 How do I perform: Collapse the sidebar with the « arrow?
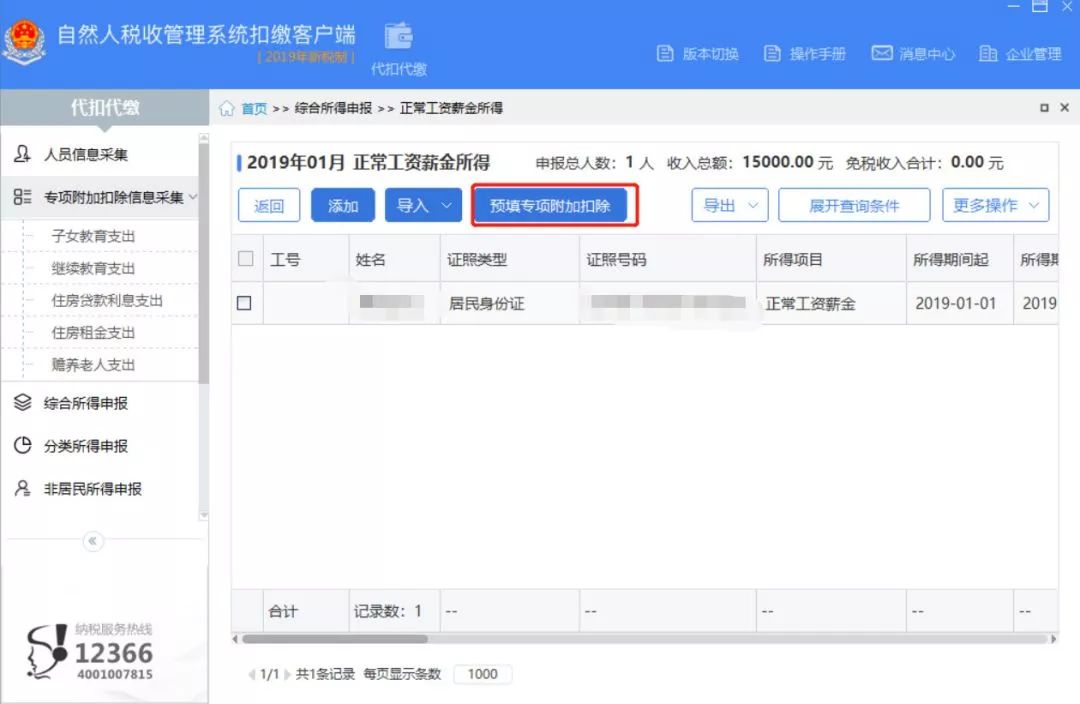point(92,541)
